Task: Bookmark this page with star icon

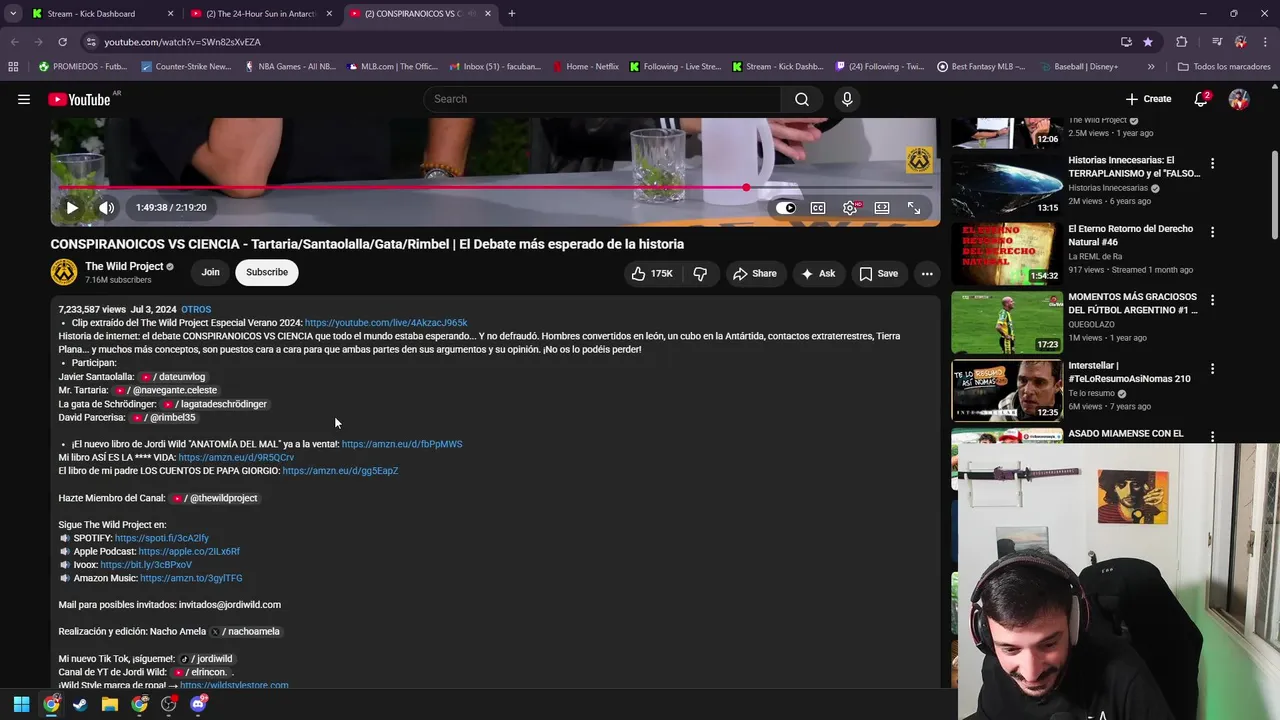Action: (1148, 42)
